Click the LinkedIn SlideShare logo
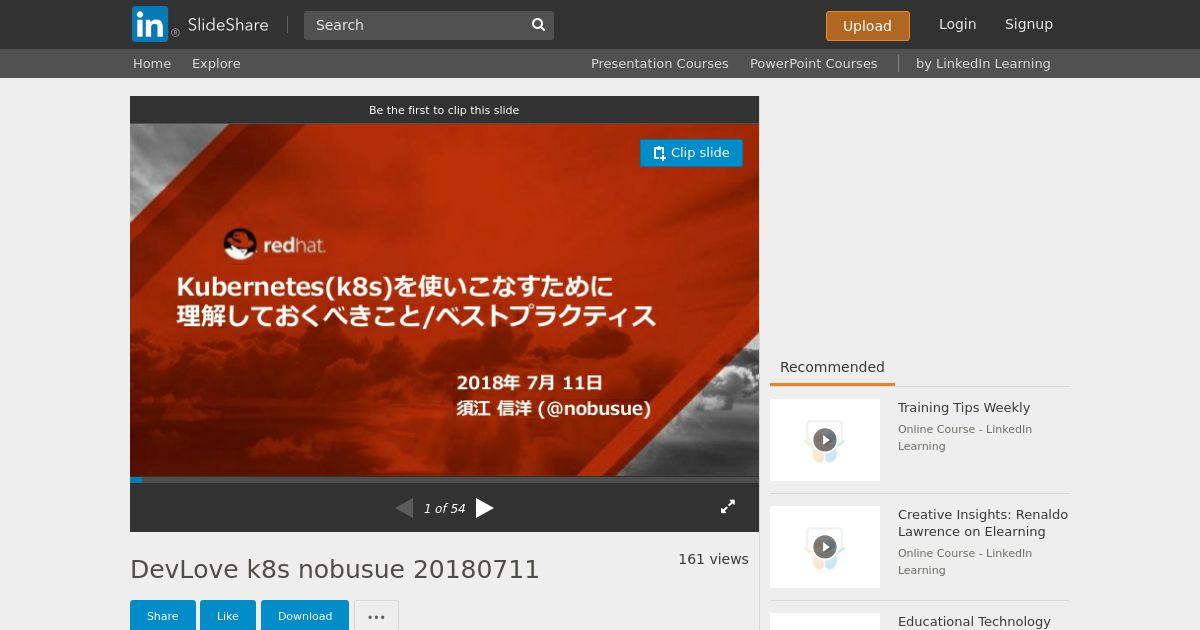Screen dimensions: 1200x630 [200, 24]
